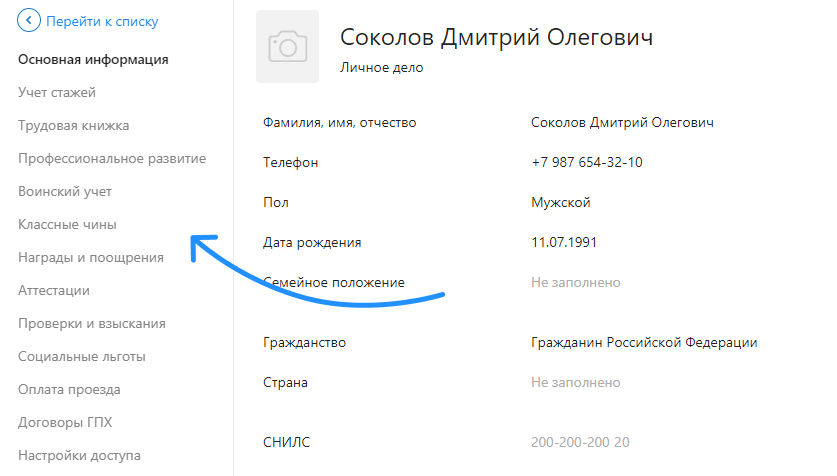Open the "Договоры ГПХ" section
This screenshot has width=837, height=476.
click(x=65, y=423)
